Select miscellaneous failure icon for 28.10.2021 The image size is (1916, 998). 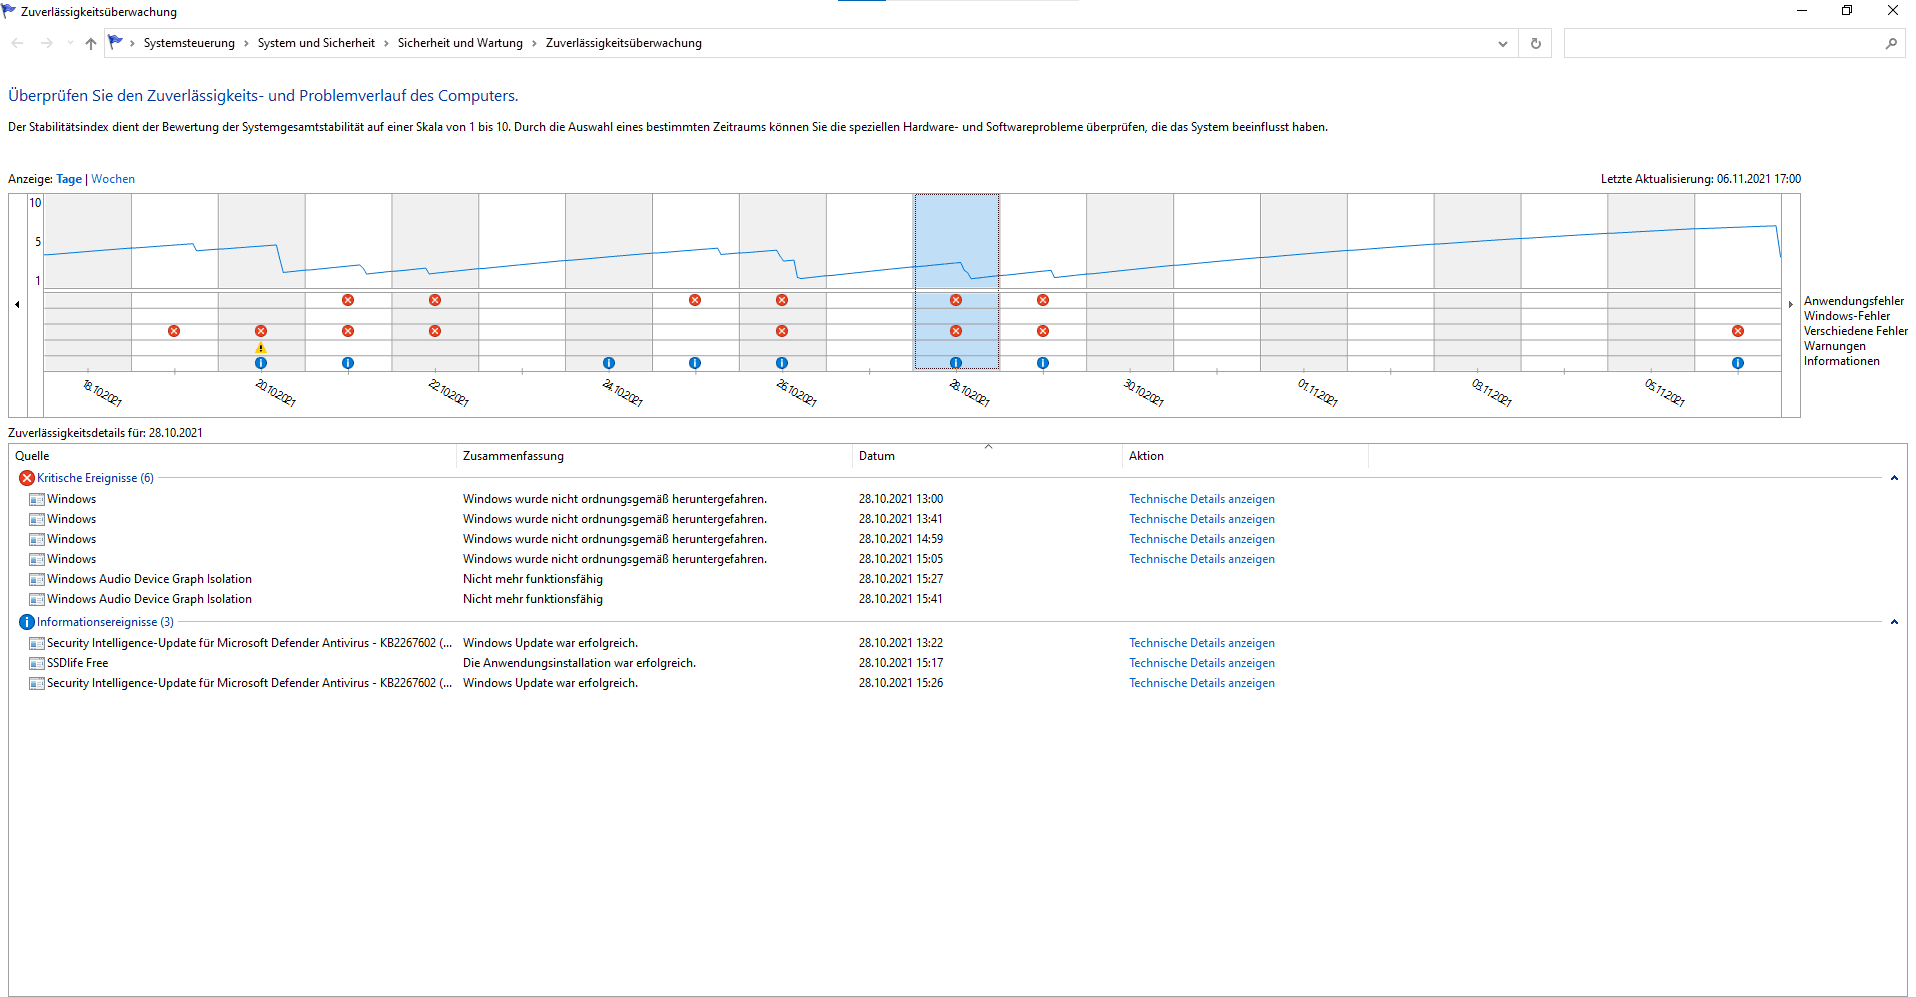click(956, 331)
